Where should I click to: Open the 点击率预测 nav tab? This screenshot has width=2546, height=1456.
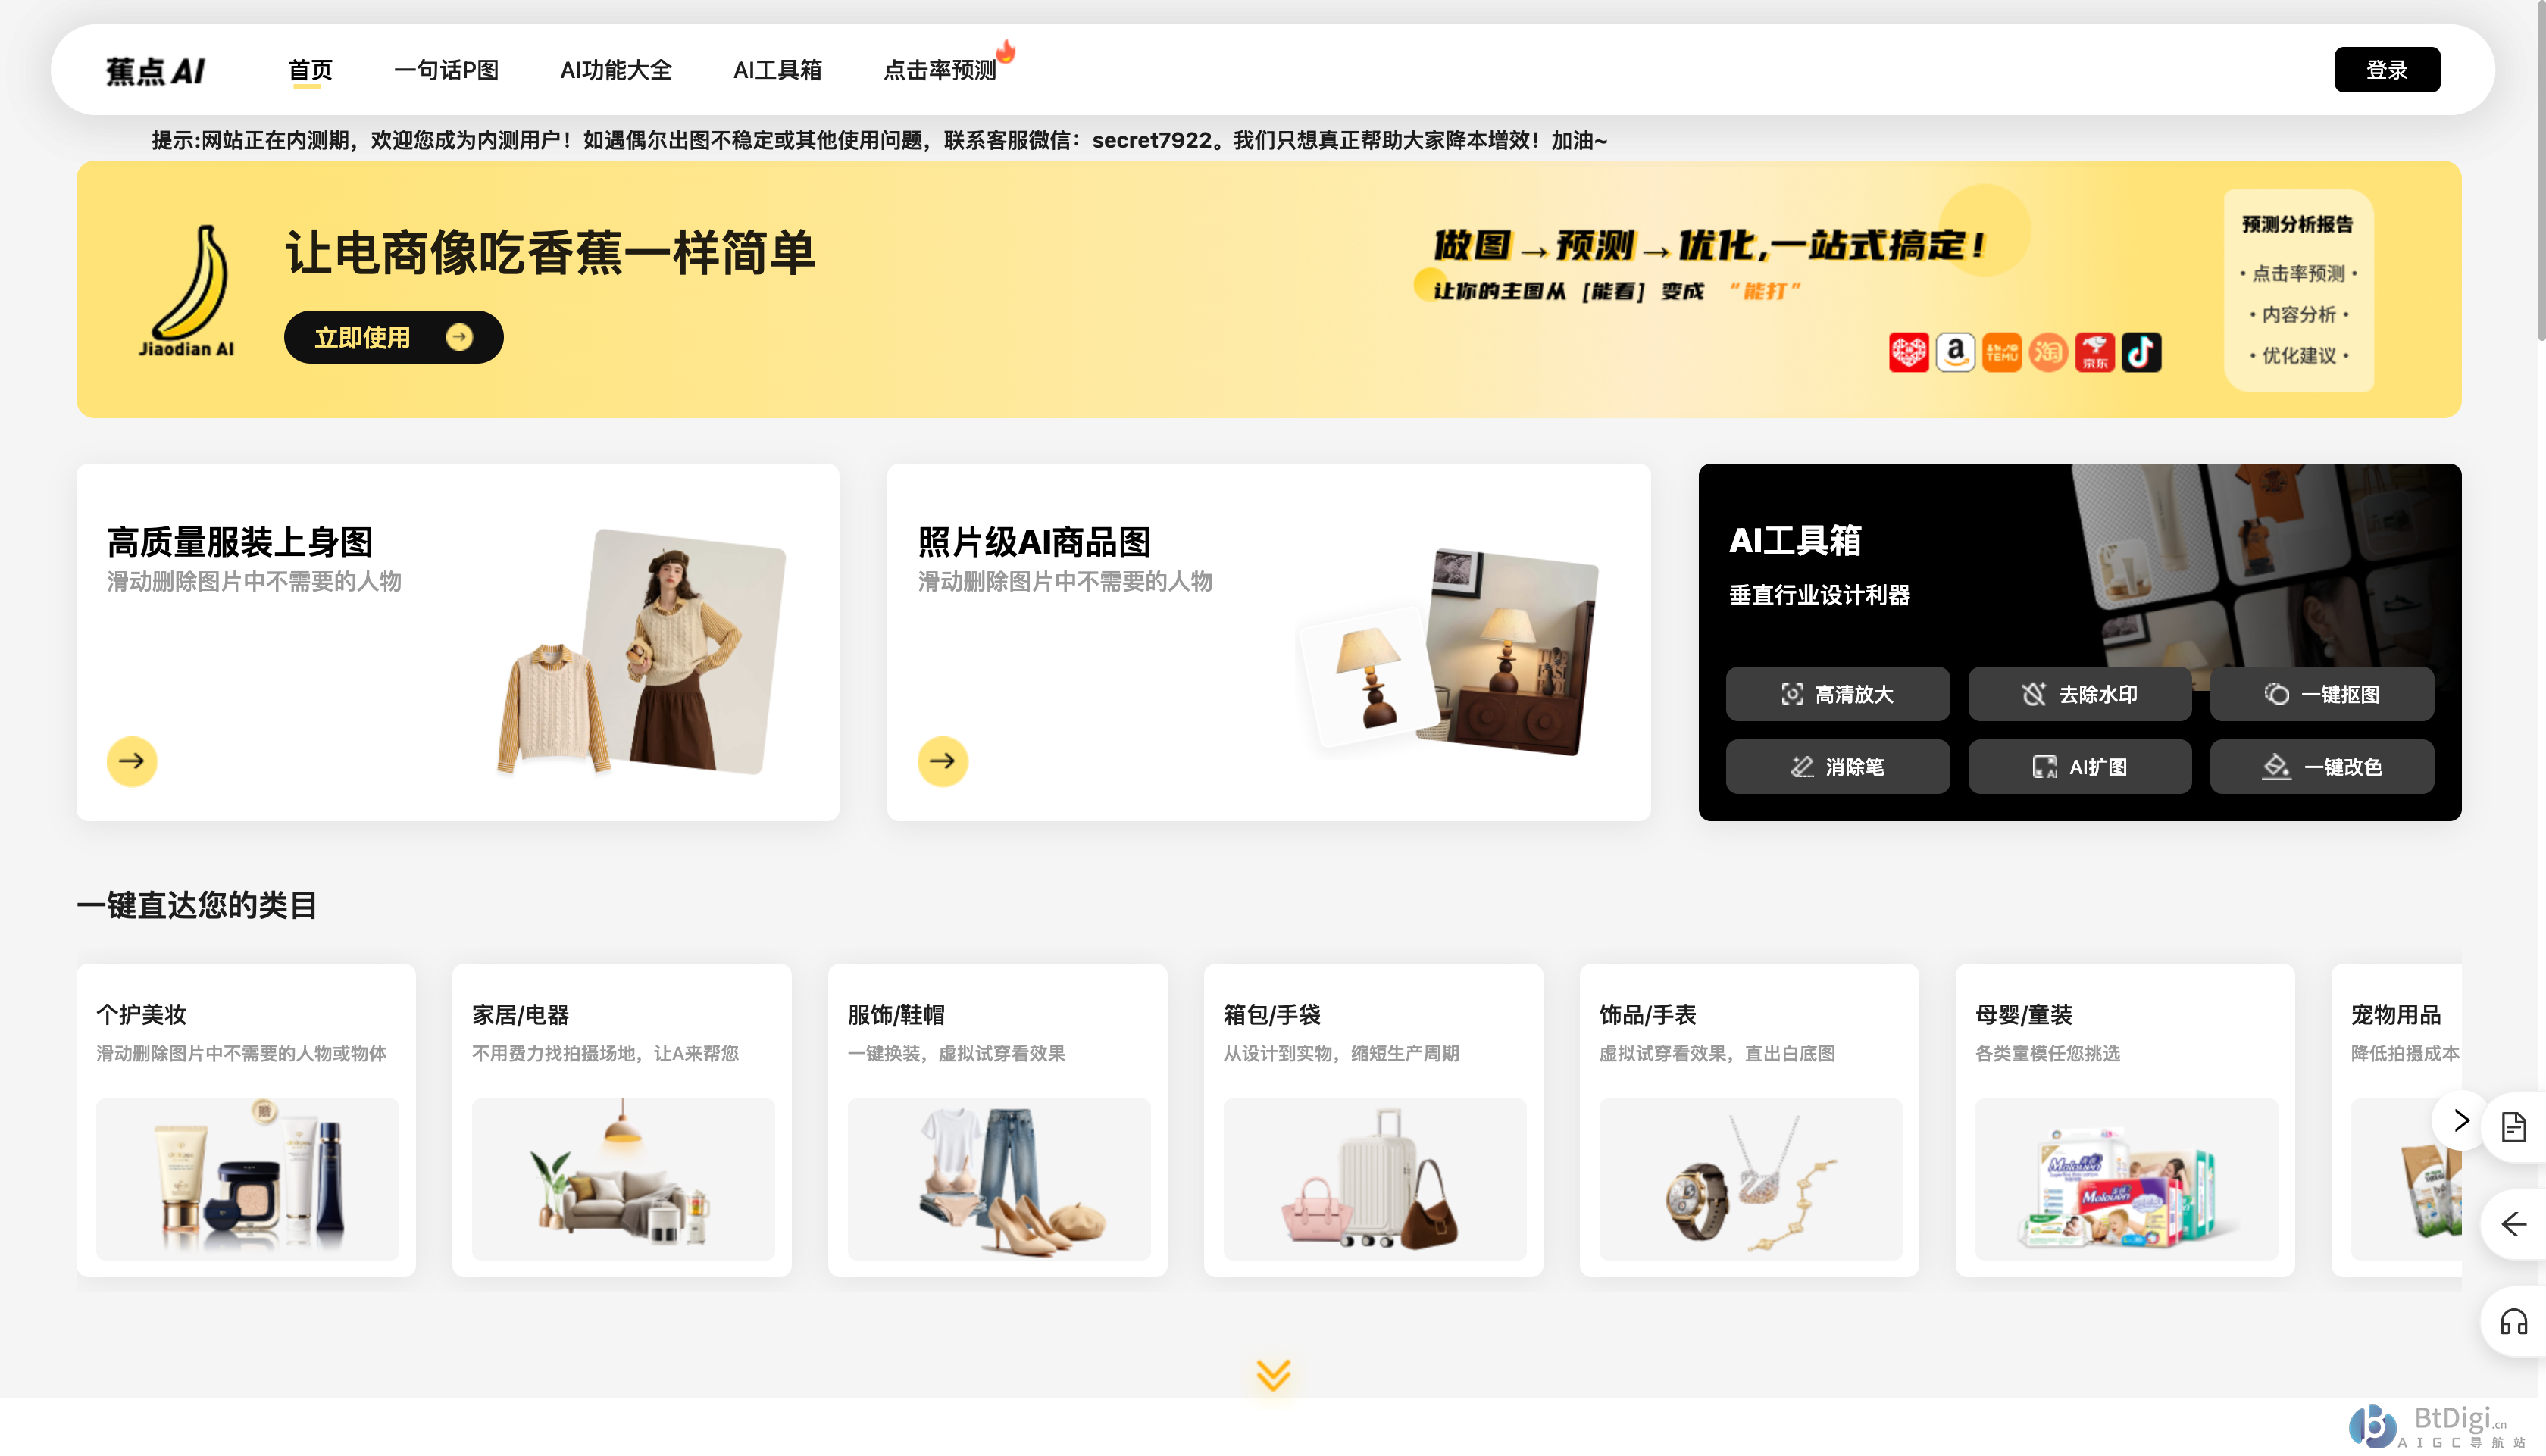coord(939,70)
